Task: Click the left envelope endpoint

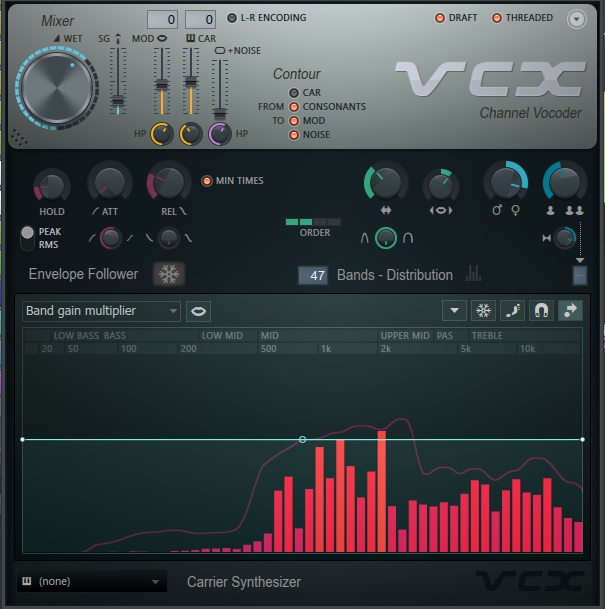Action: (x=23, y=440)
